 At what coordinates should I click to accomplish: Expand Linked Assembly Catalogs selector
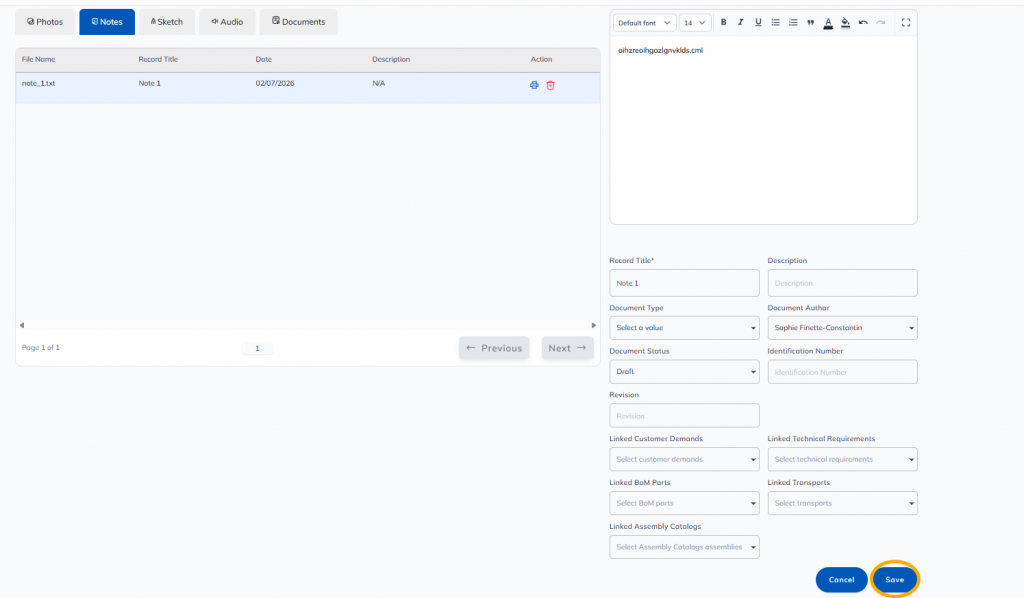pyautogui.click(x=684, y=546)
